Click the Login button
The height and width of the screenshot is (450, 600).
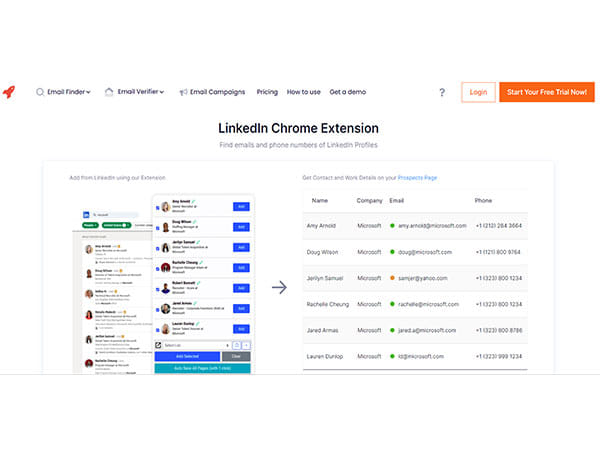(x=478, y=92)
